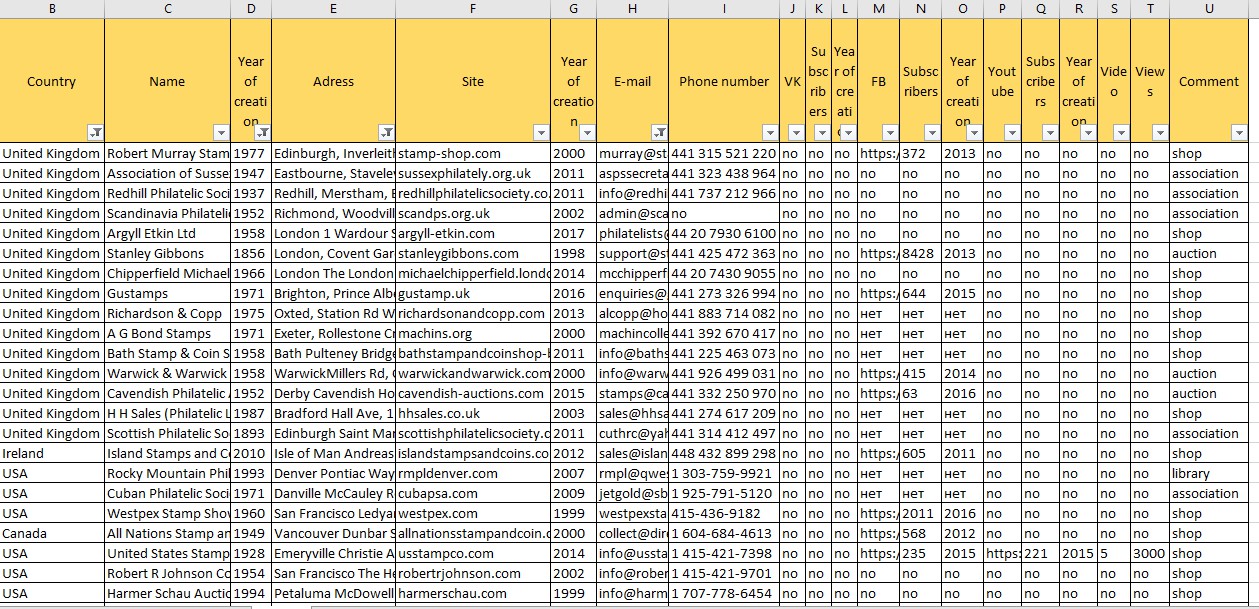Image resolution: width=1259 pixels, height=609 pixels.
Task: Expand the Comment column filter dropdown
Action: click(1241, 132)
